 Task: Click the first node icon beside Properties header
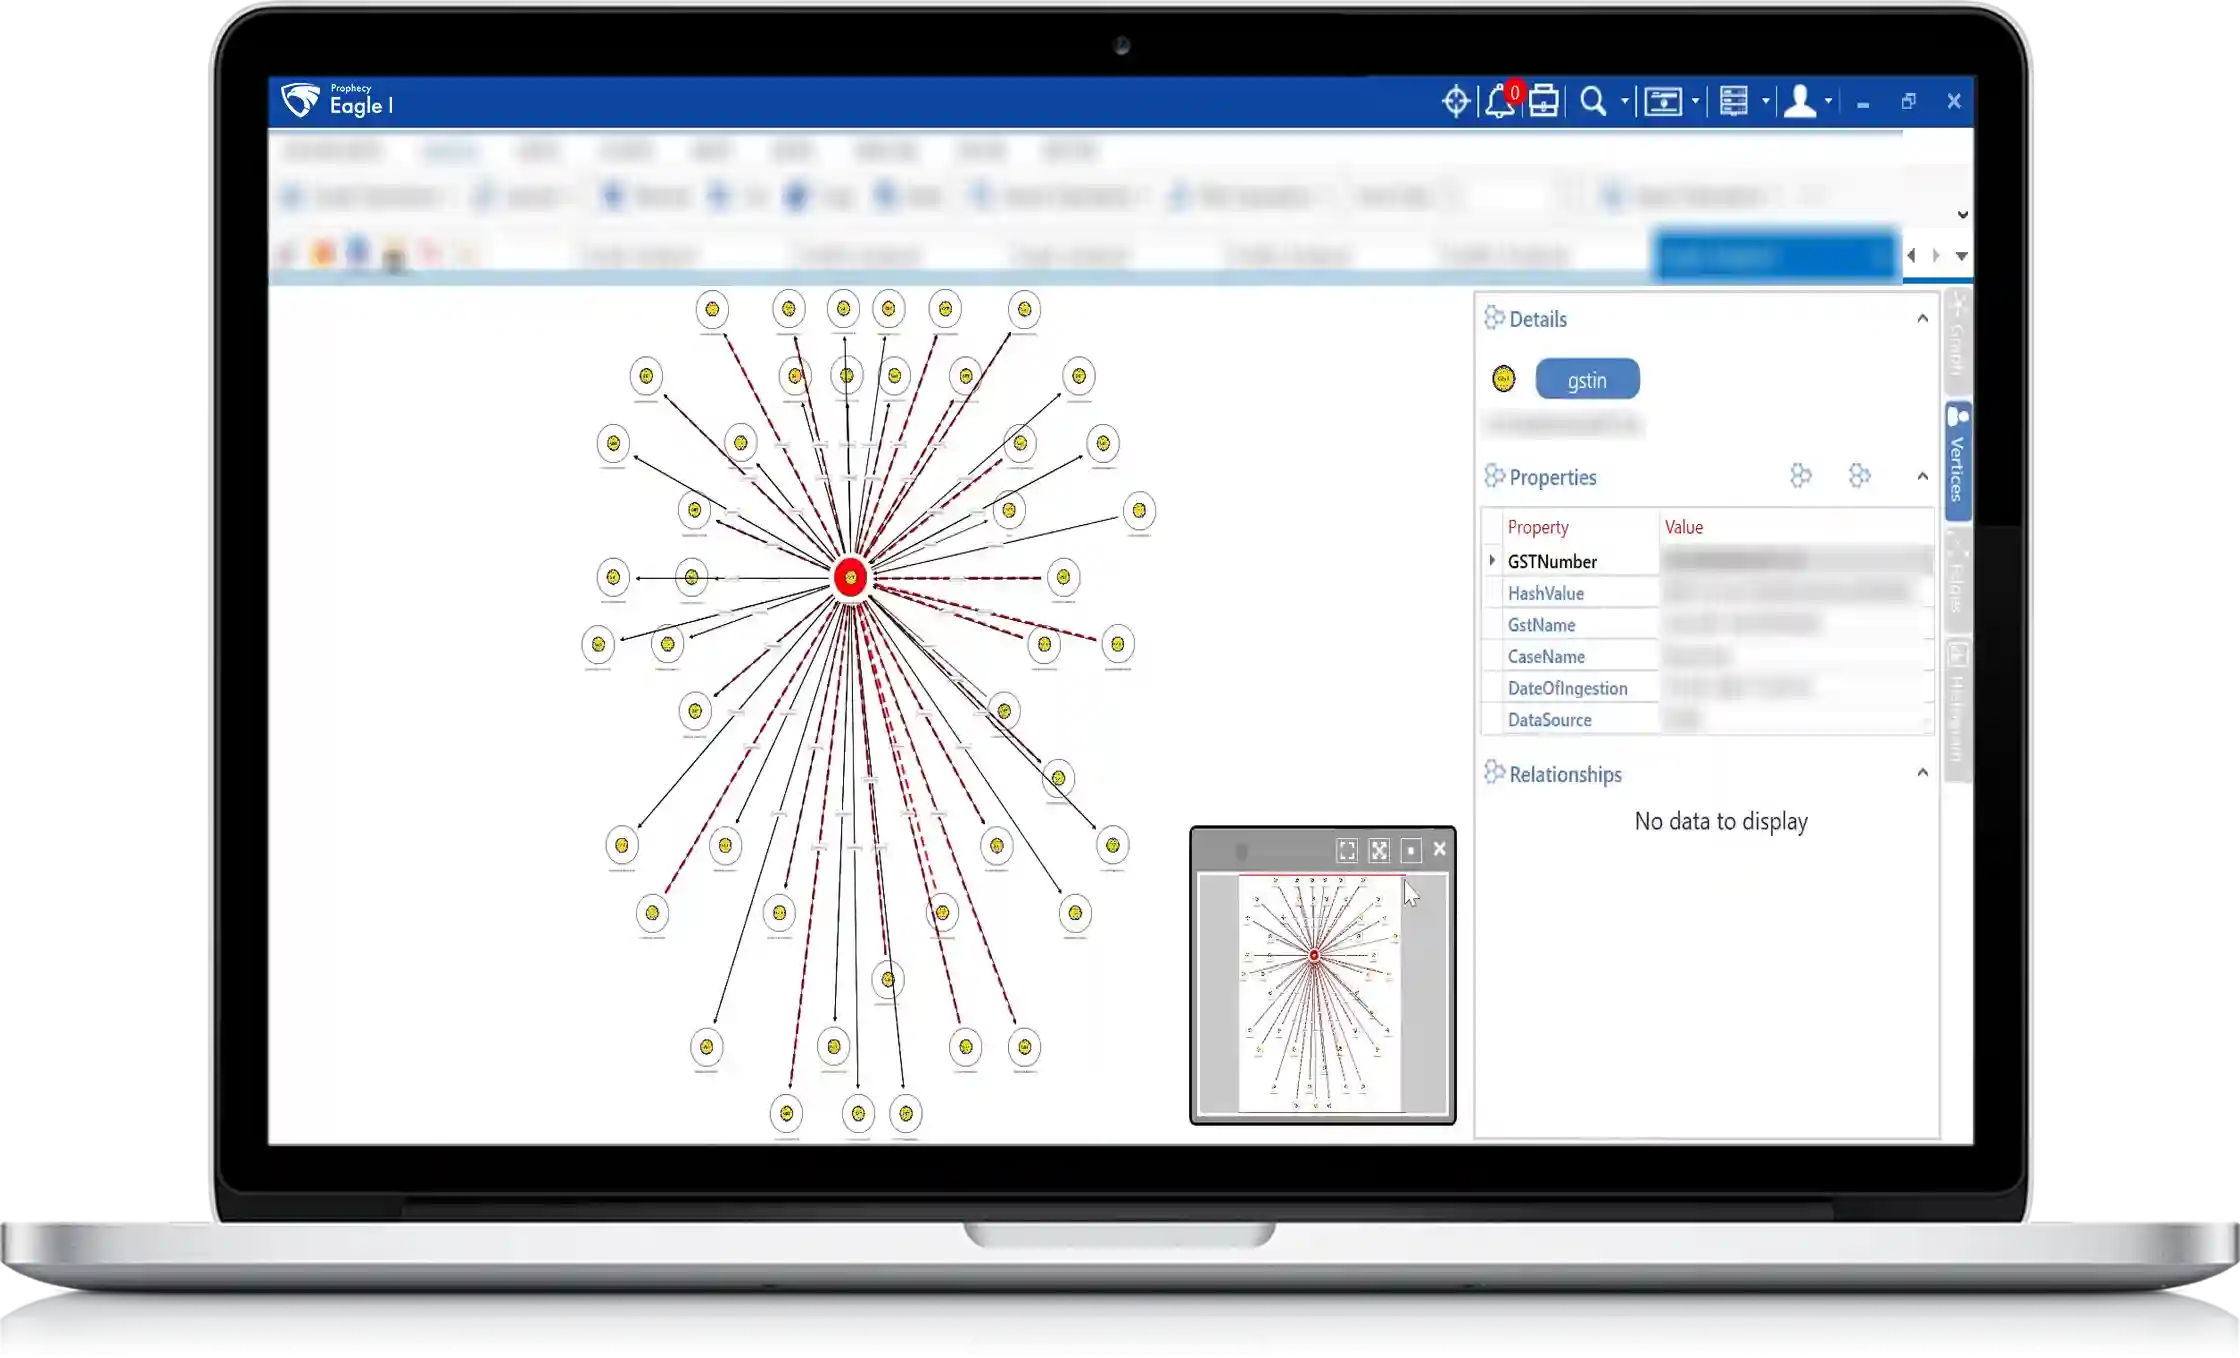click(1800, 476)
